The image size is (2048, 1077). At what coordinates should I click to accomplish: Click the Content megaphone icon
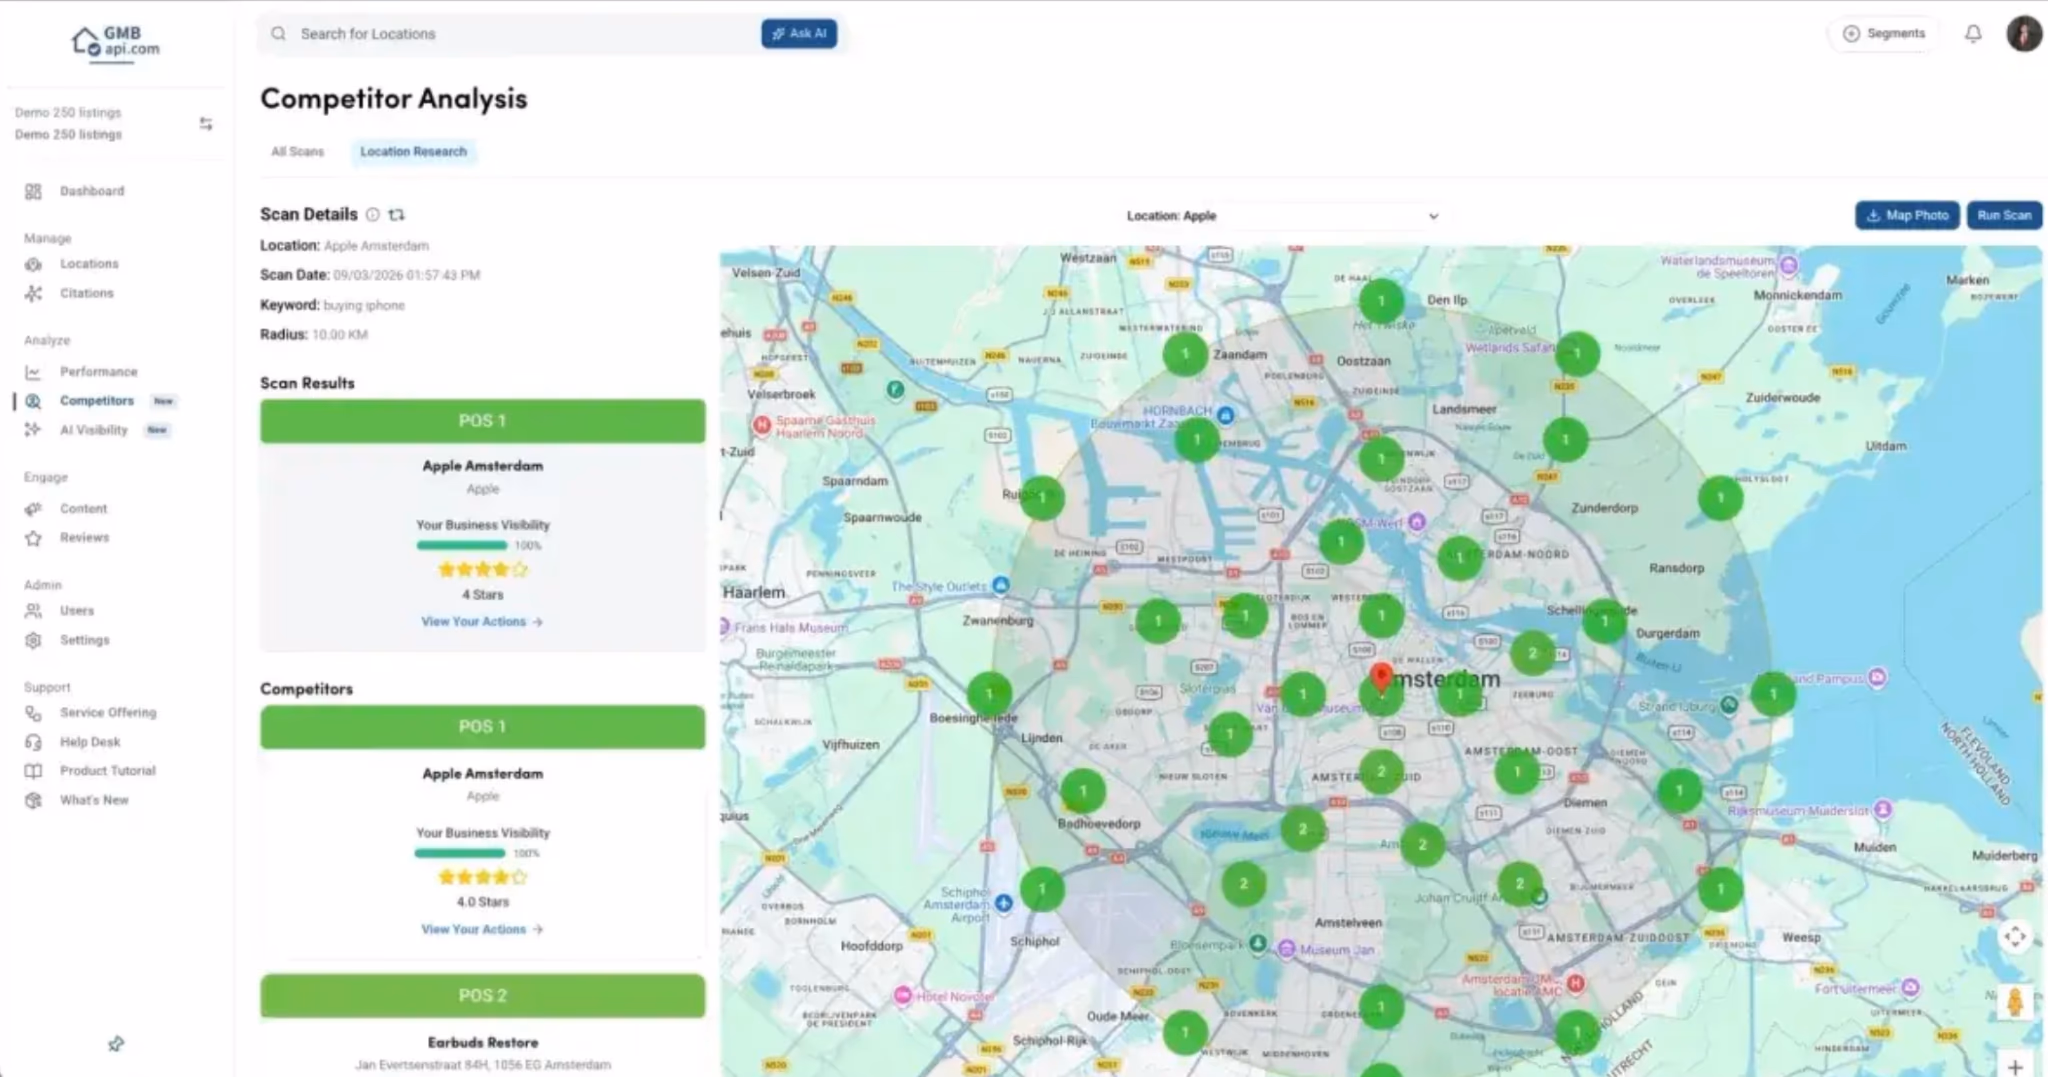point(33,509)
